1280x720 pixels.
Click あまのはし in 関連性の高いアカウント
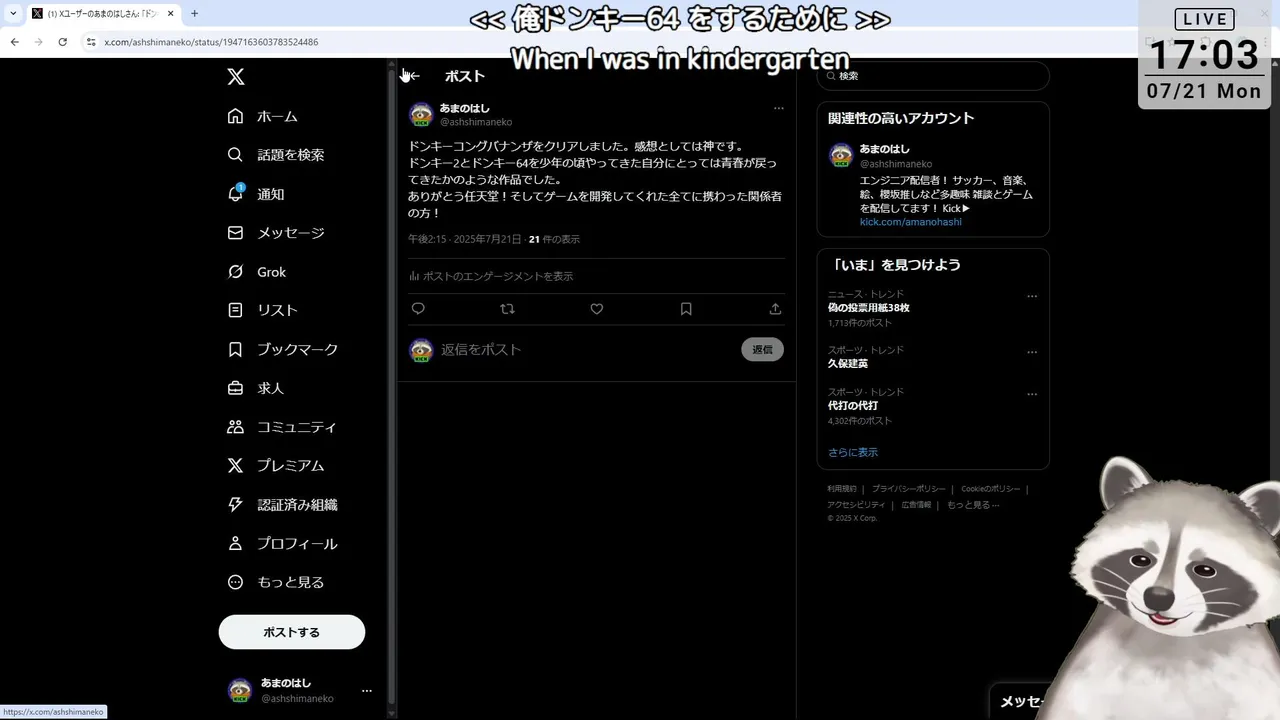tap(885, 149)
